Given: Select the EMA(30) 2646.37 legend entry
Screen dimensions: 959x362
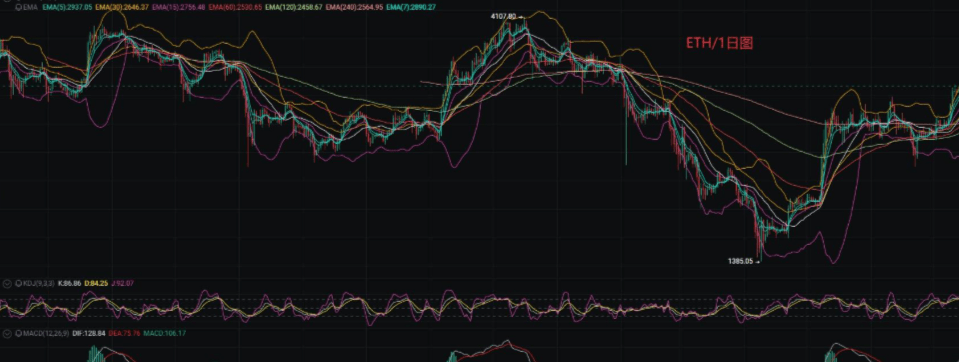Looking at the screenshot, I should click(122, 7).
